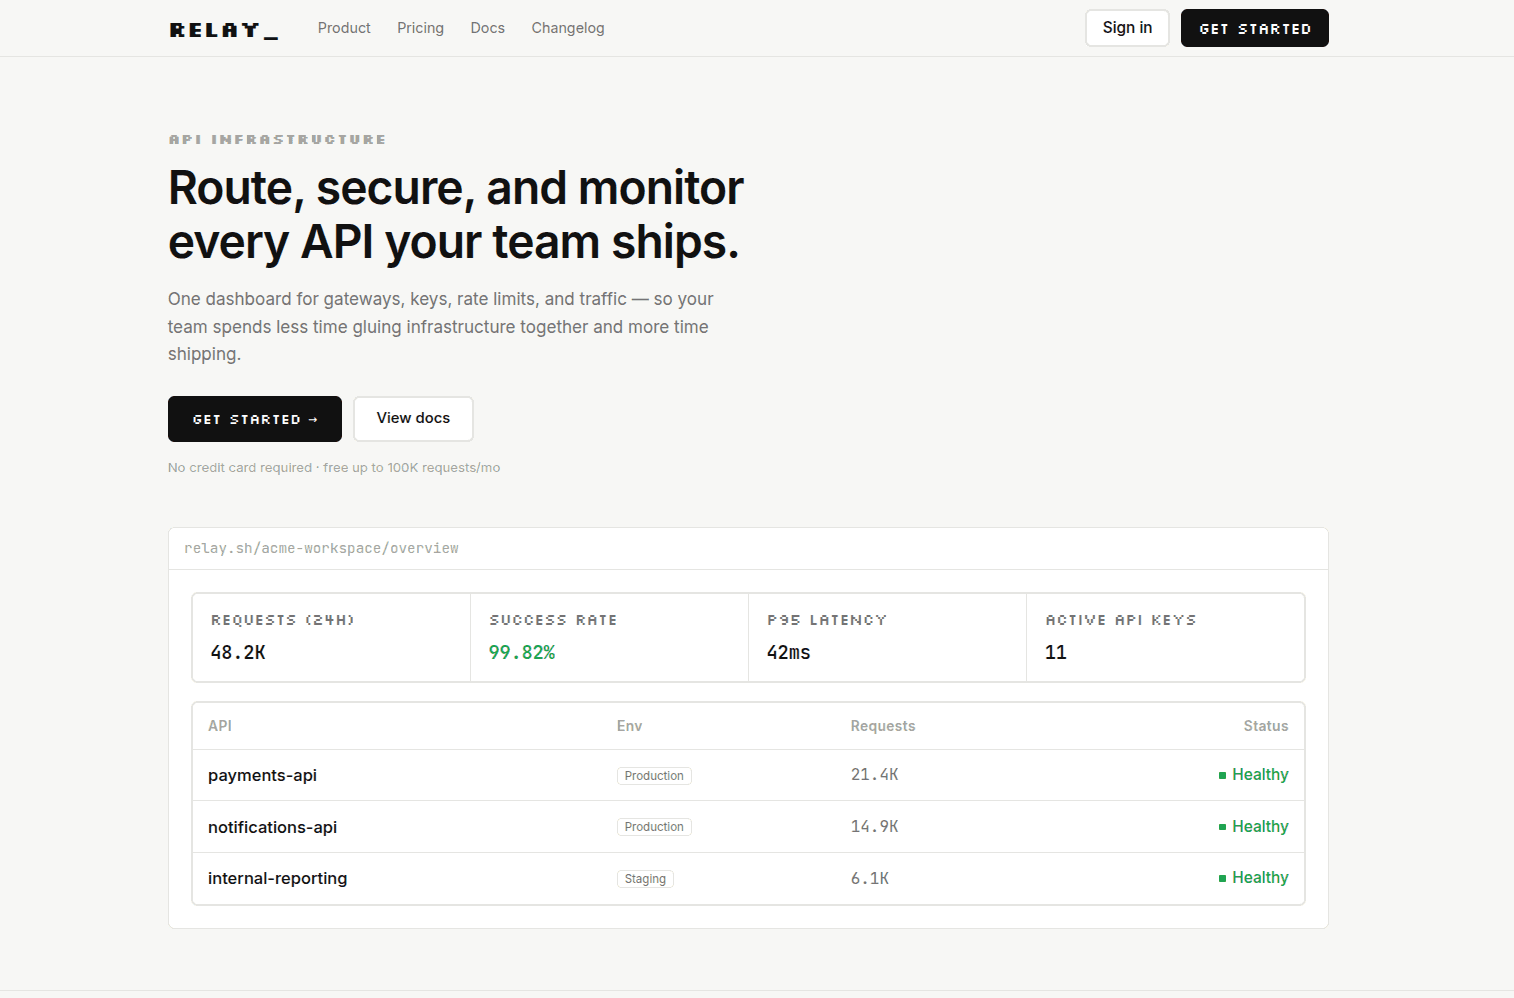Click the RELAY_ logo
Viewport: 1514px width, 998px height.
pyautogui.click(x=224, y=30)
